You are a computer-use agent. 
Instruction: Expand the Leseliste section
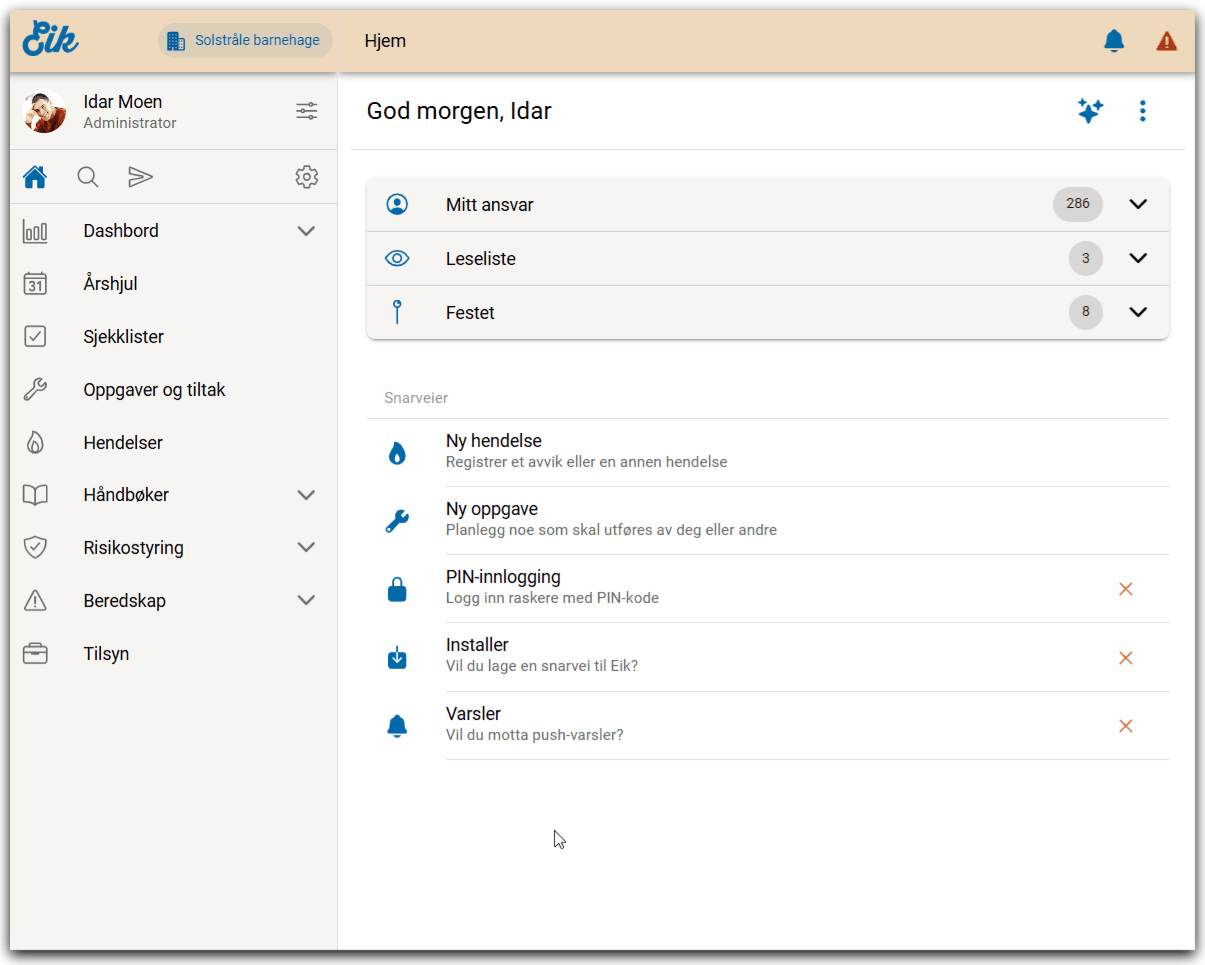[x=1137, y=258]
